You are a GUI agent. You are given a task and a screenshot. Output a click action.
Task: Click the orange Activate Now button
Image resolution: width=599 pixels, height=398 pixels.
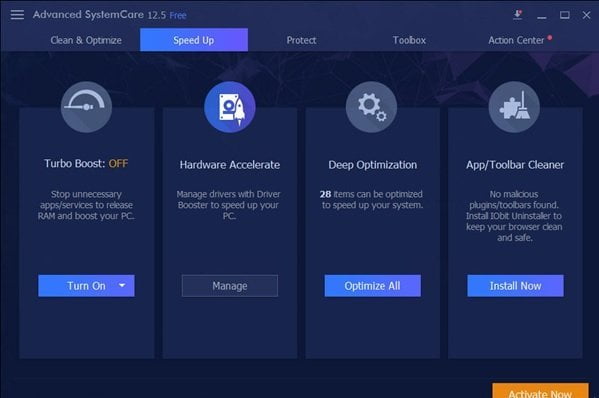tap(540, 391)
